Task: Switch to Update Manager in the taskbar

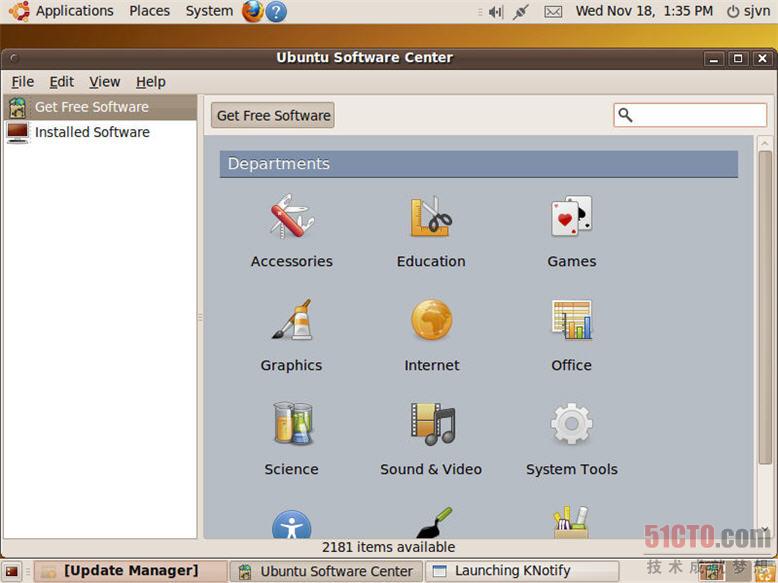Action: click(x=130, y=571)
